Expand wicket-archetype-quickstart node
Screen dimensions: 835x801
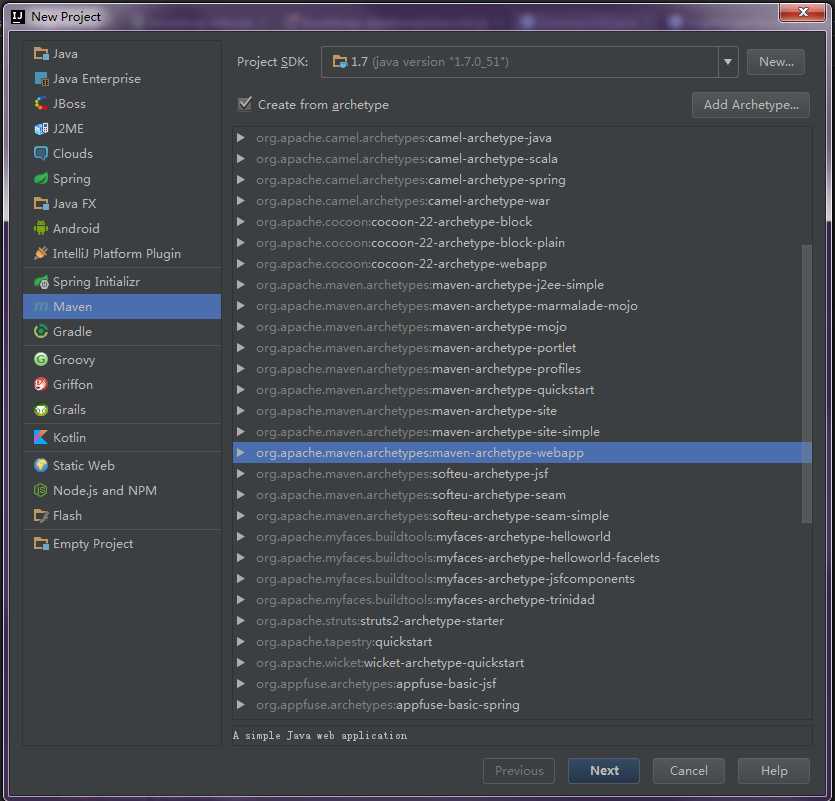coord(241,663)
